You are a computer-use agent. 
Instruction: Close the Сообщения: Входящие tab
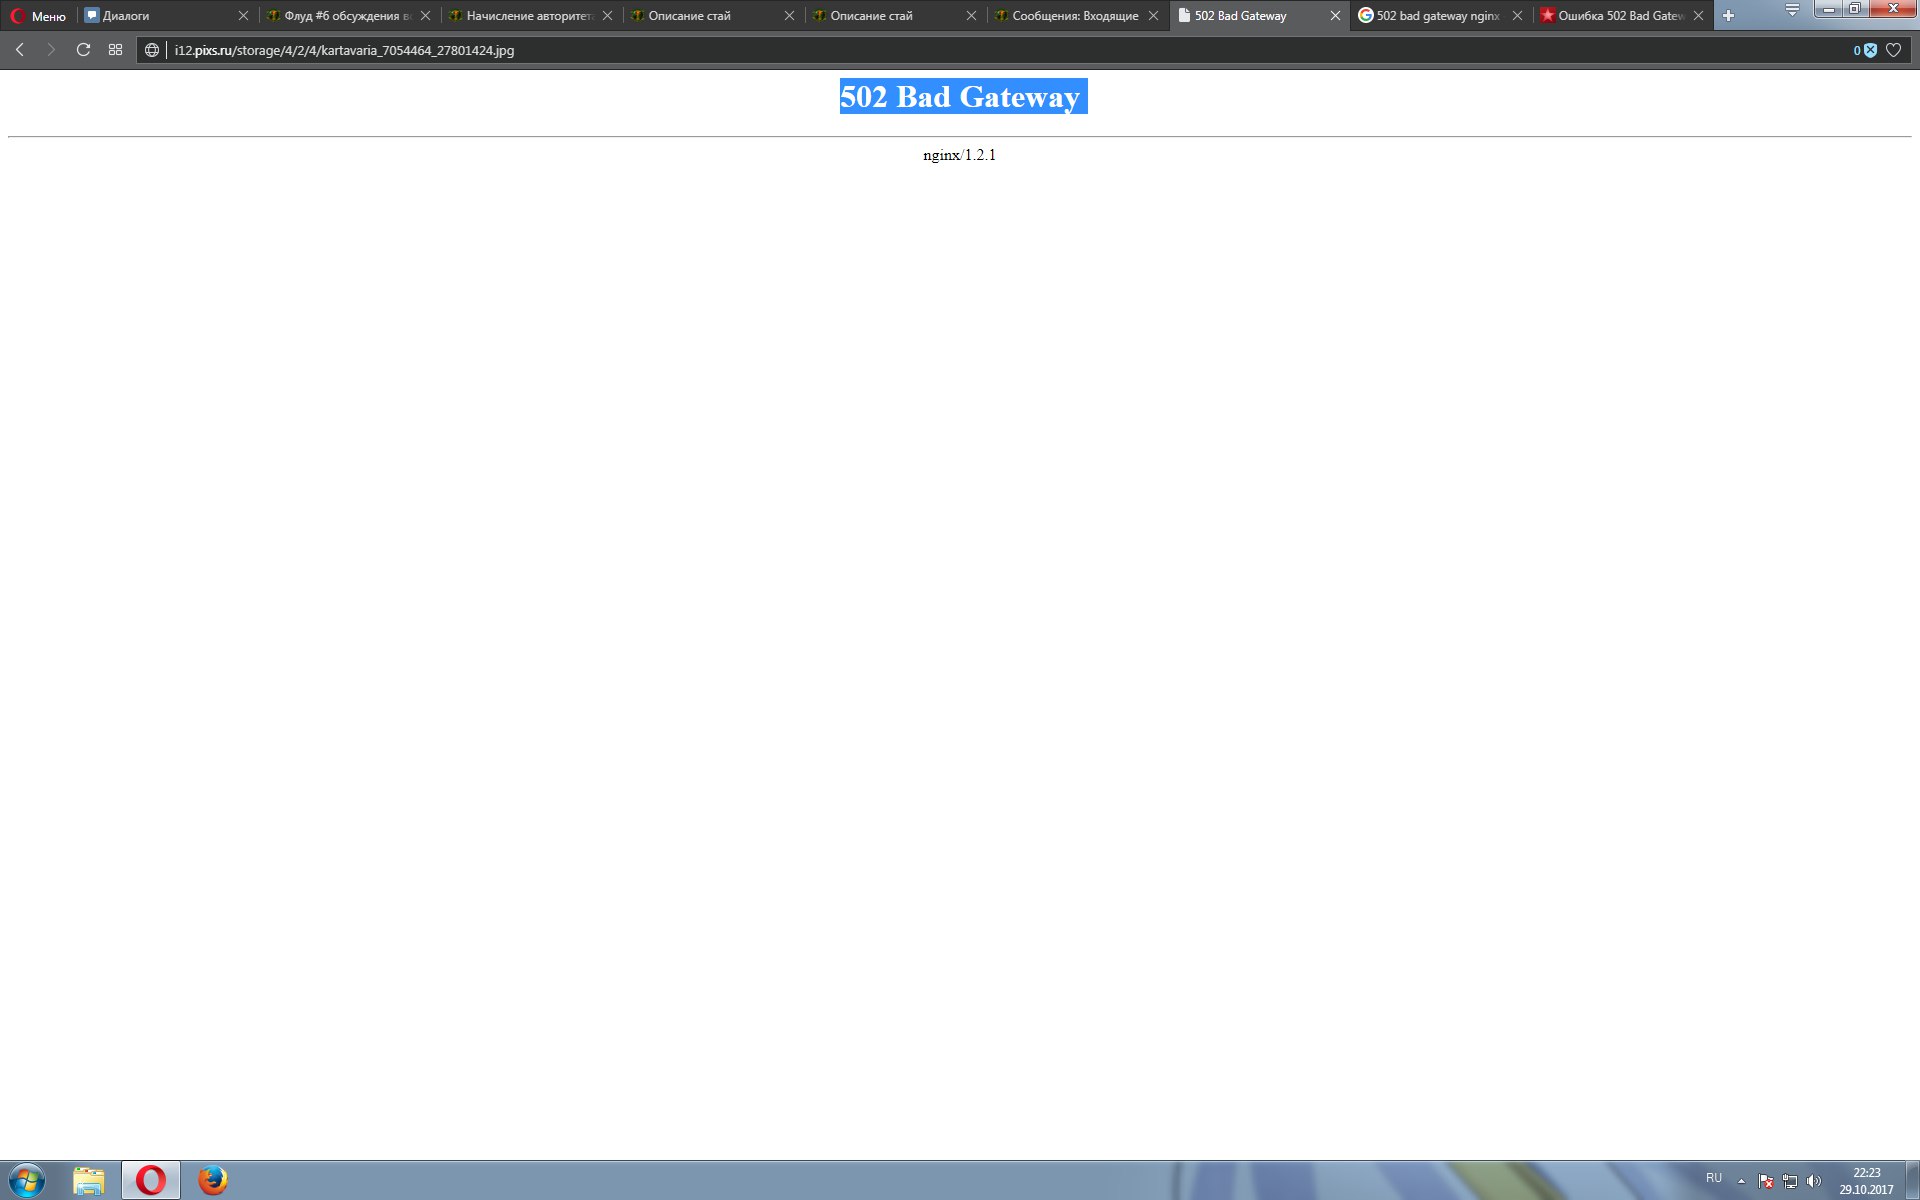[x=1153, y=16]
